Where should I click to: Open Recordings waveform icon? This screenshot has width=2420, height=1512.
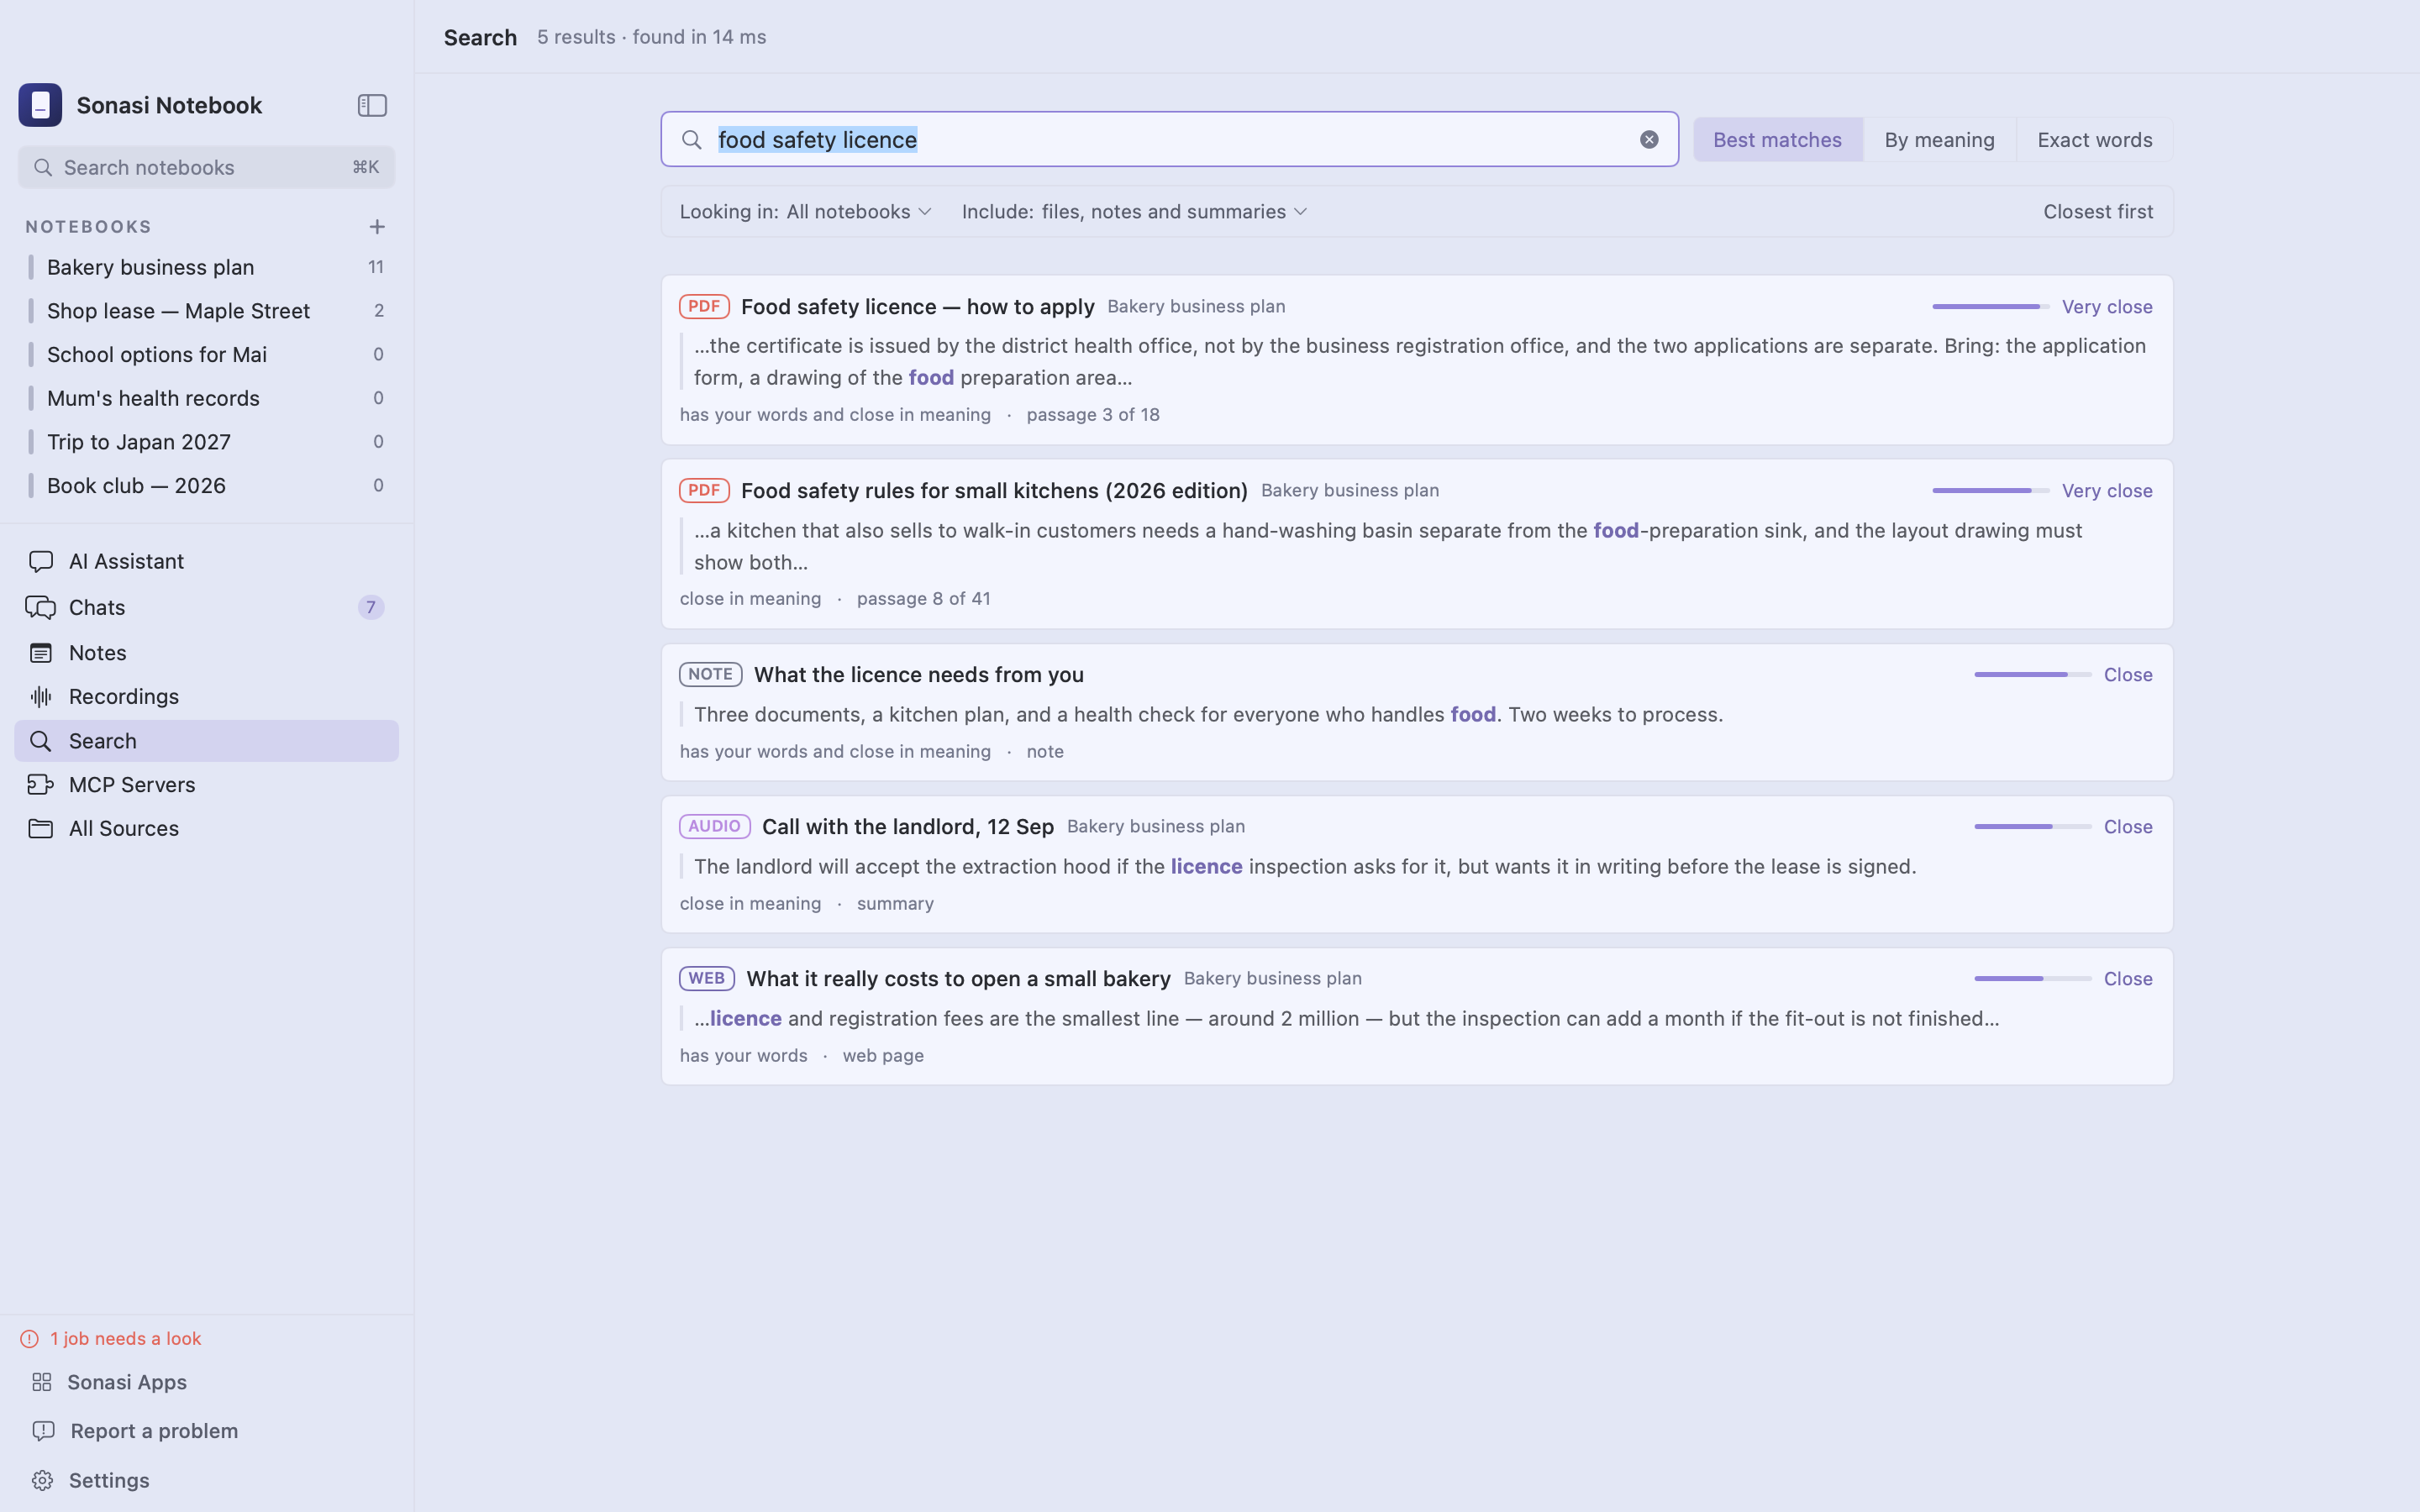pos(41,696)
